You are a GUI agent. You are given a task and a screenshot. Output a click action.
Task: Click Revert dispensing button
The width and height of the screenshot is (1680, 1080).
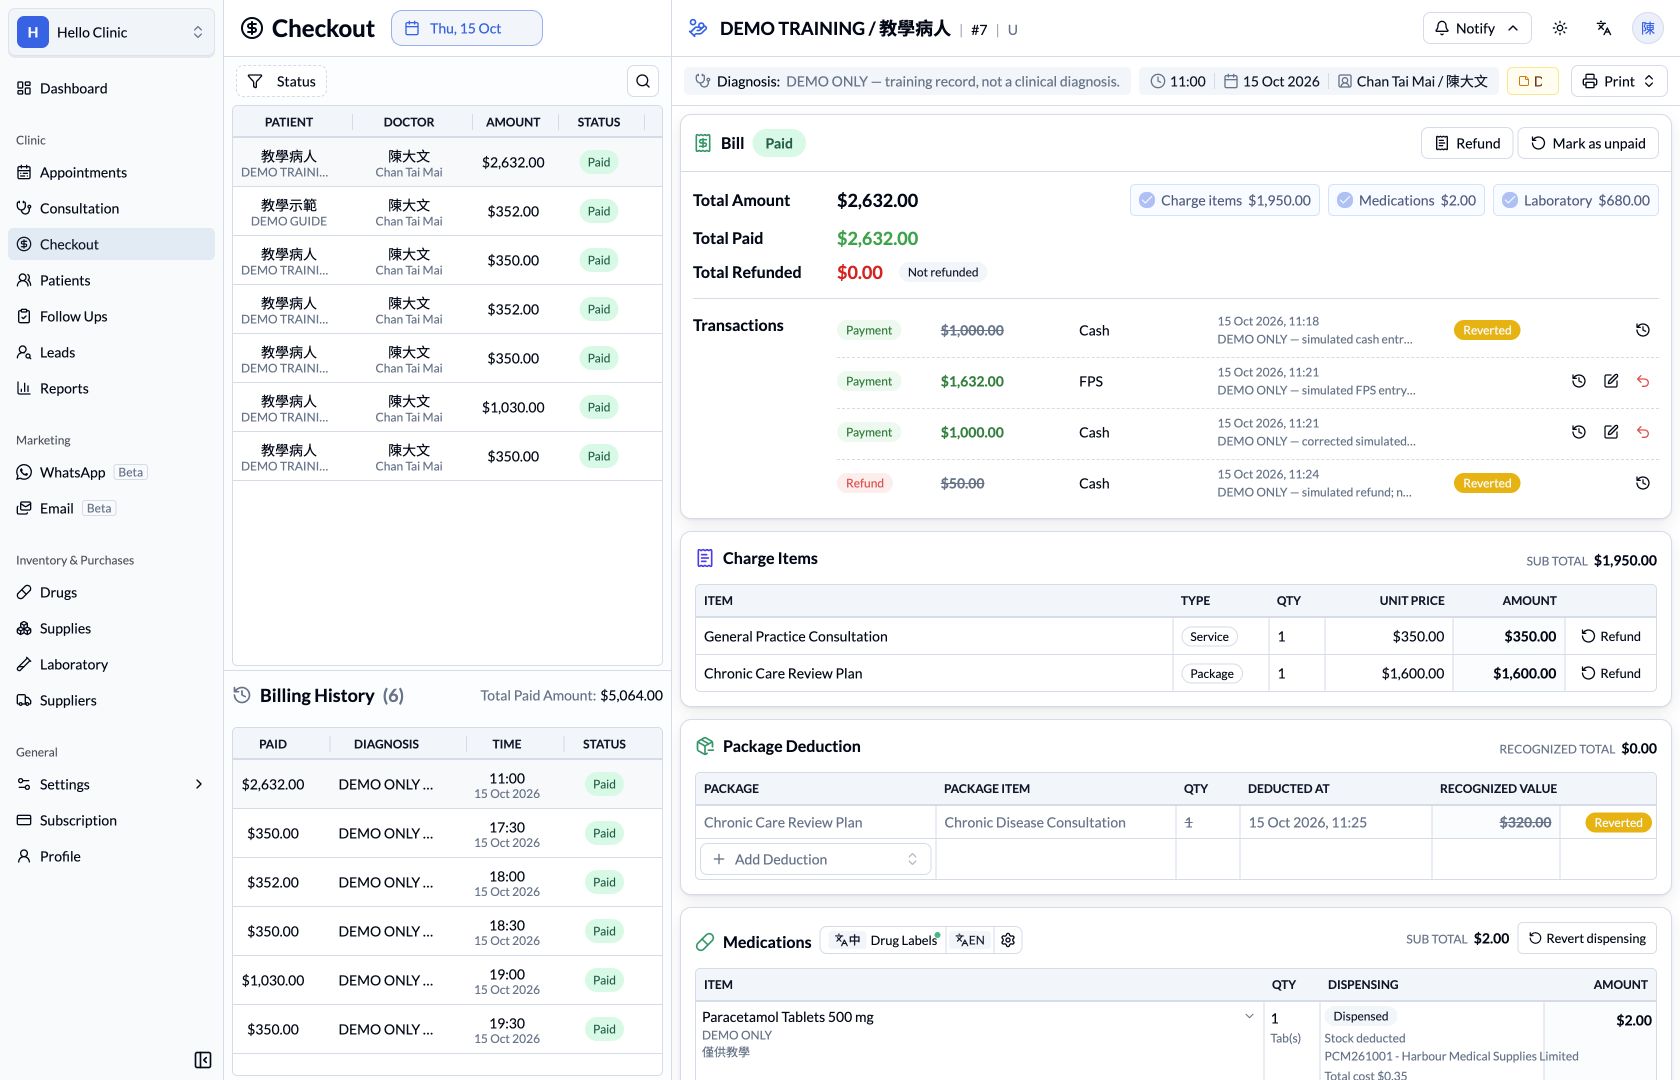(x=1587, y=938)
